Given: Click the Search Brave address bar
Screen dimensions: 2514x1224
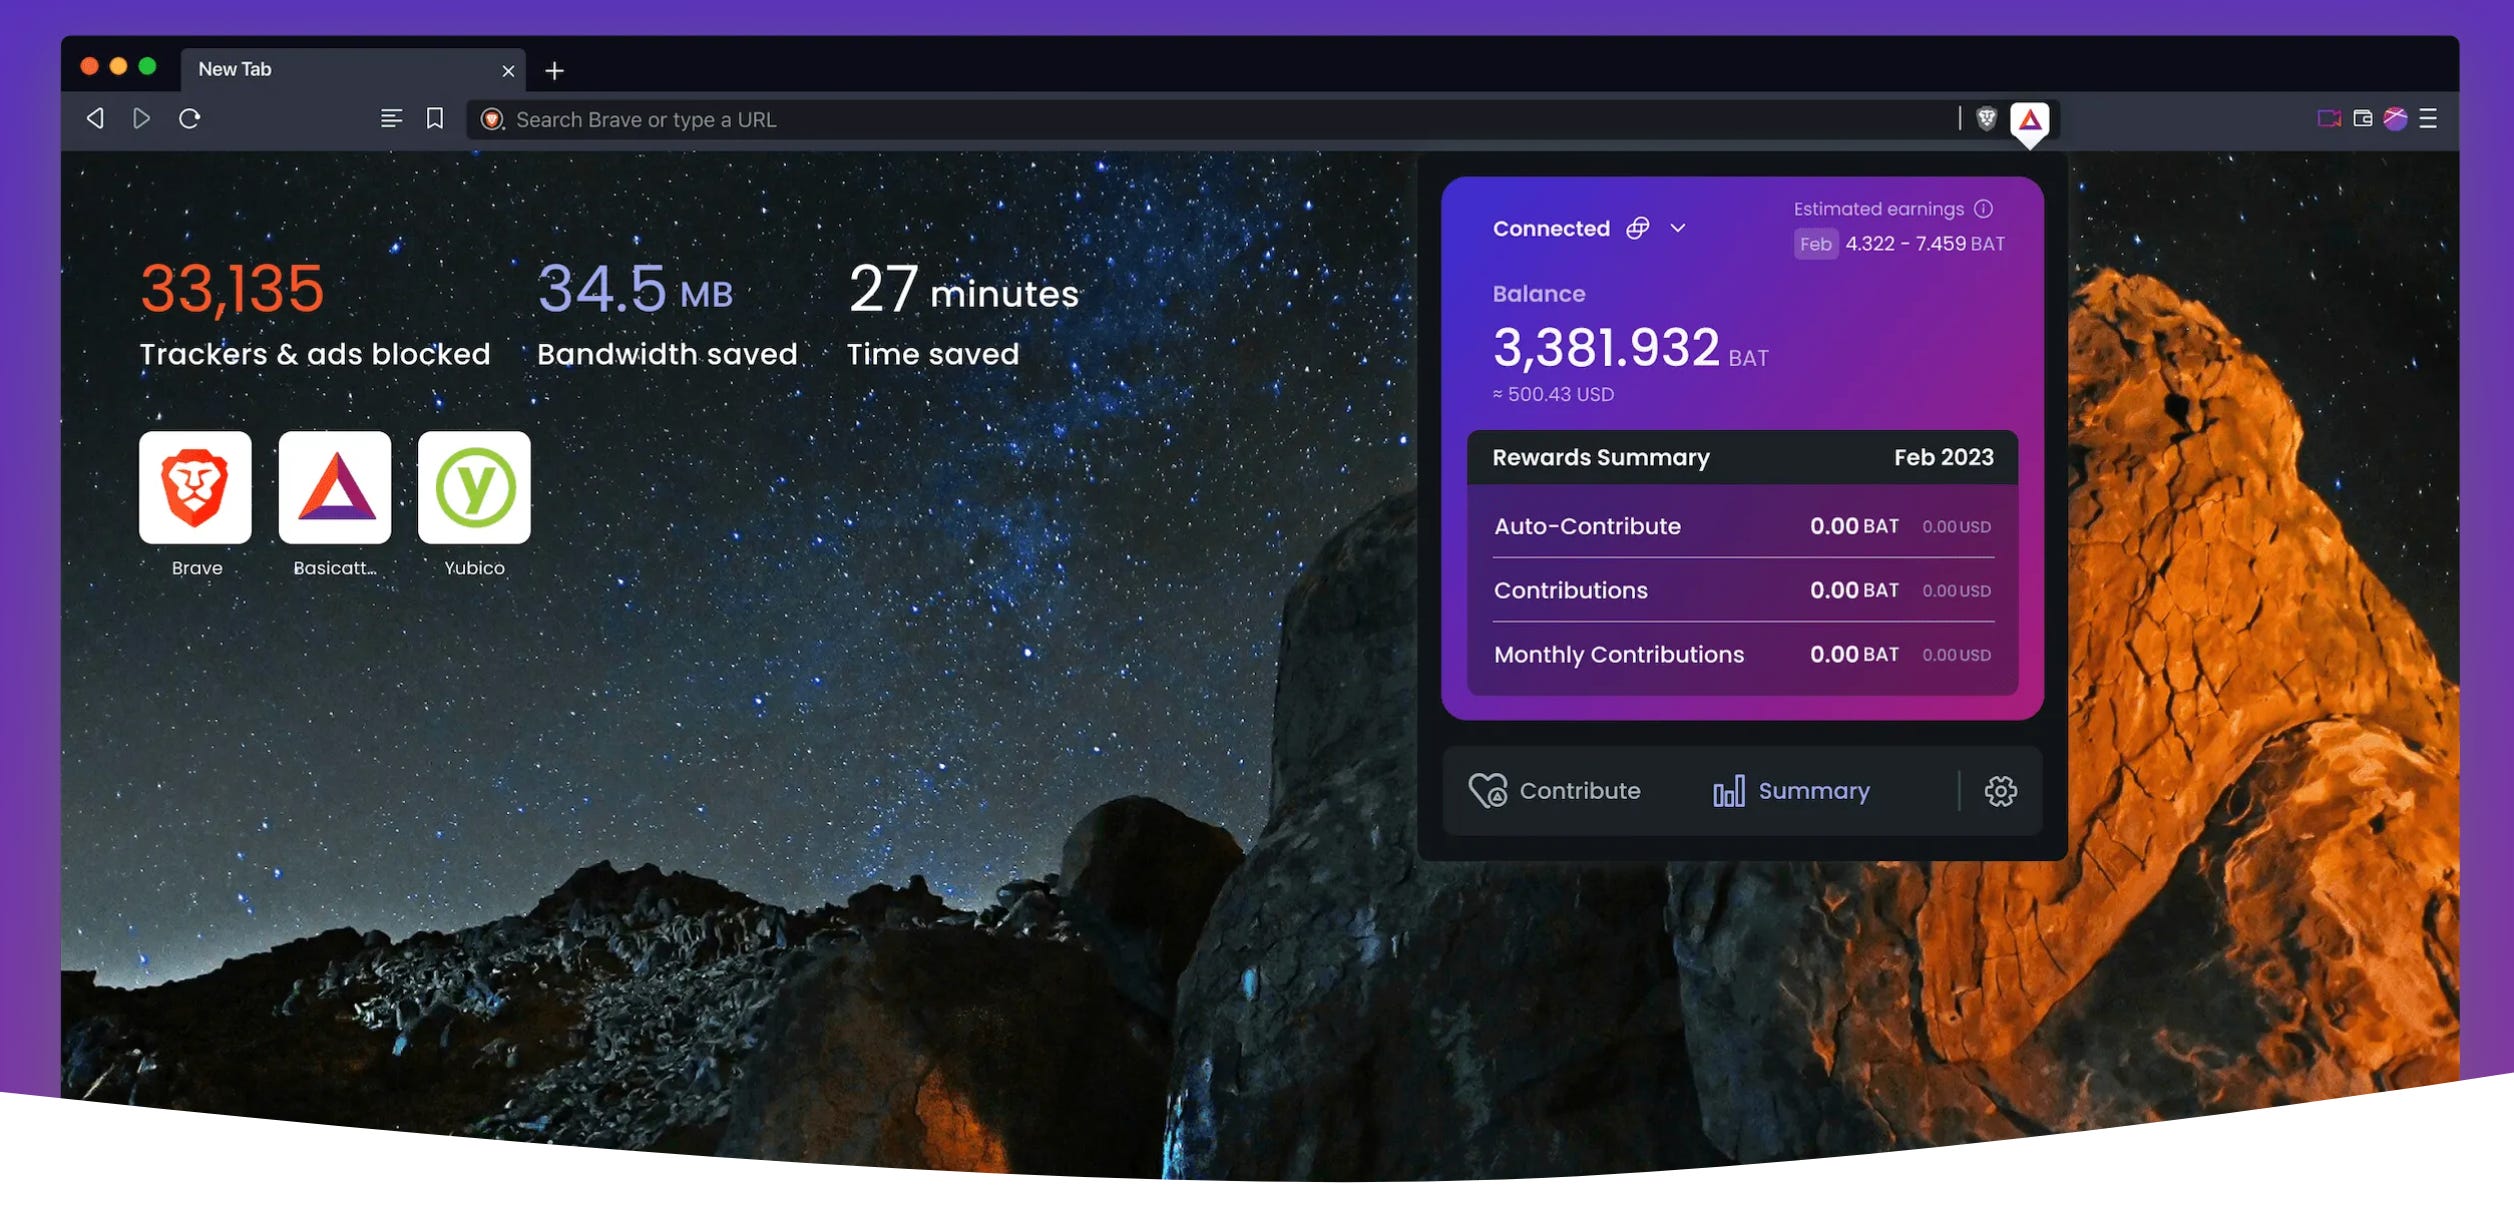Looking at the screenshot, I should tap(1200, 120).
